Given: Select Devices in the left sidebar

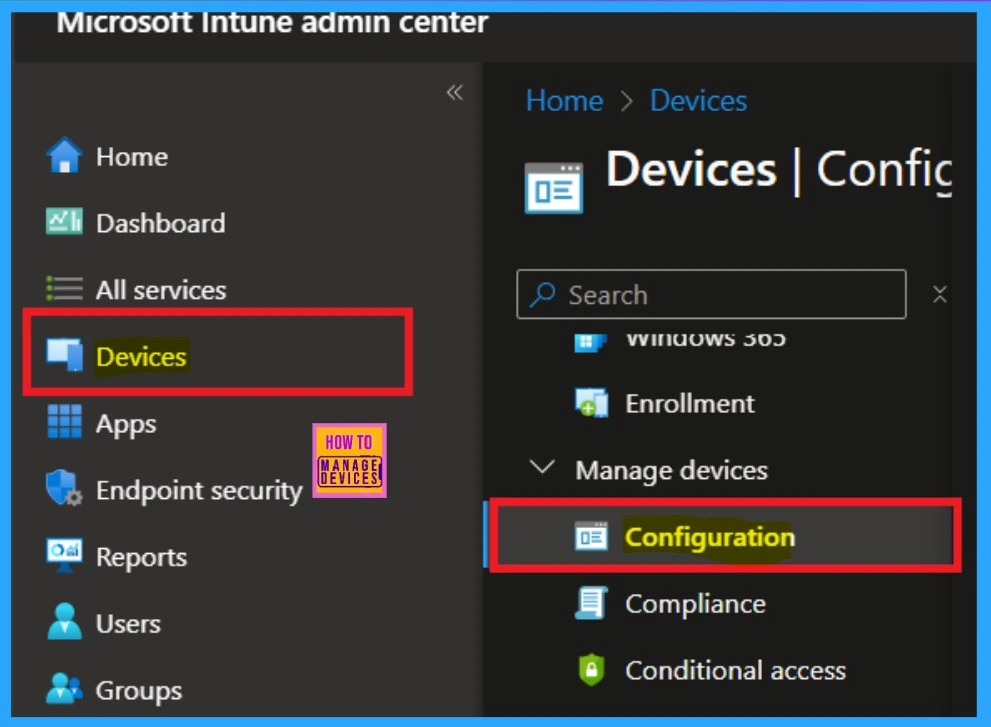Looking at the screenshot, I should (x=141, y=357).
